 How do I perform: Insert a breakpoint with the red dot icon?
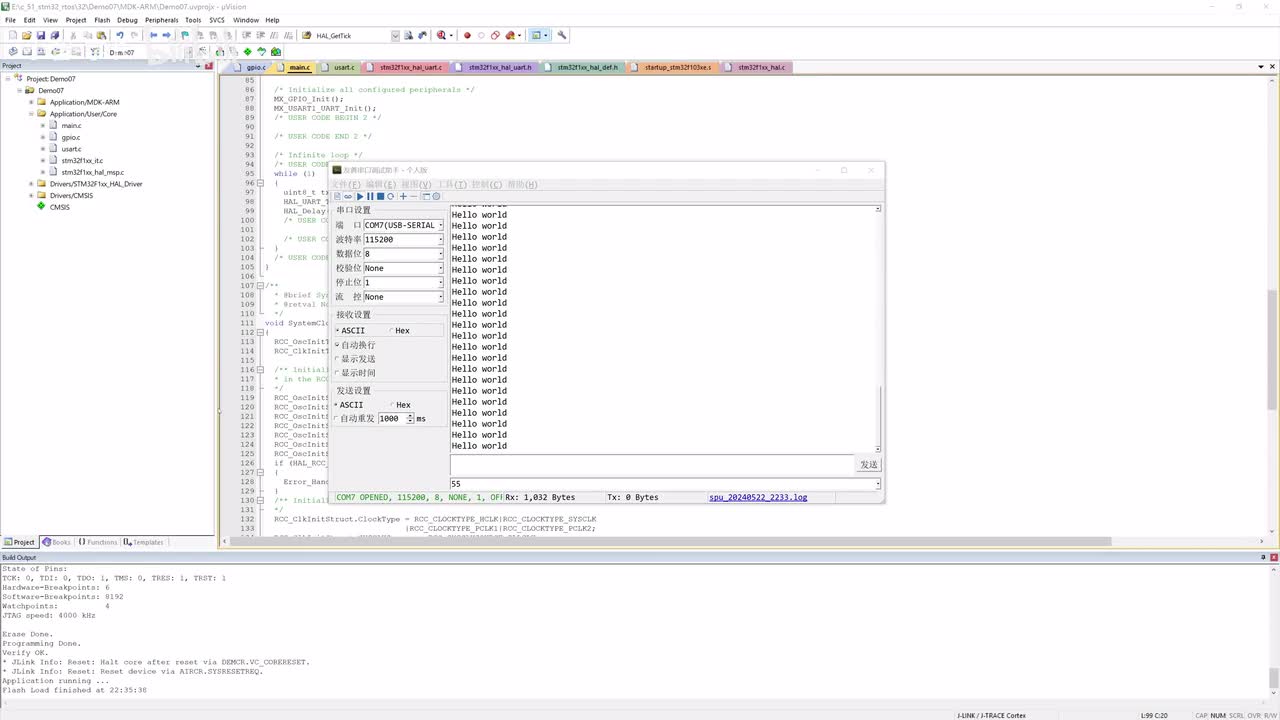click(467, 35)
